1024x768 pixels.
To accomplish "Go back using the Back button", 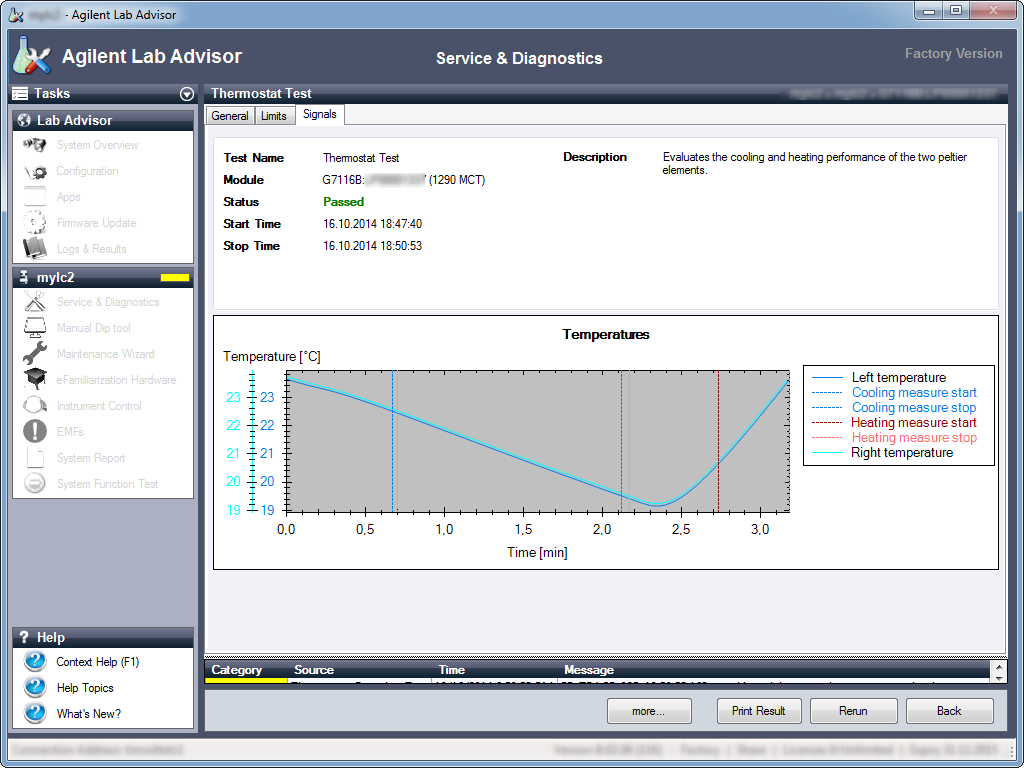I will tap(949, 711).
